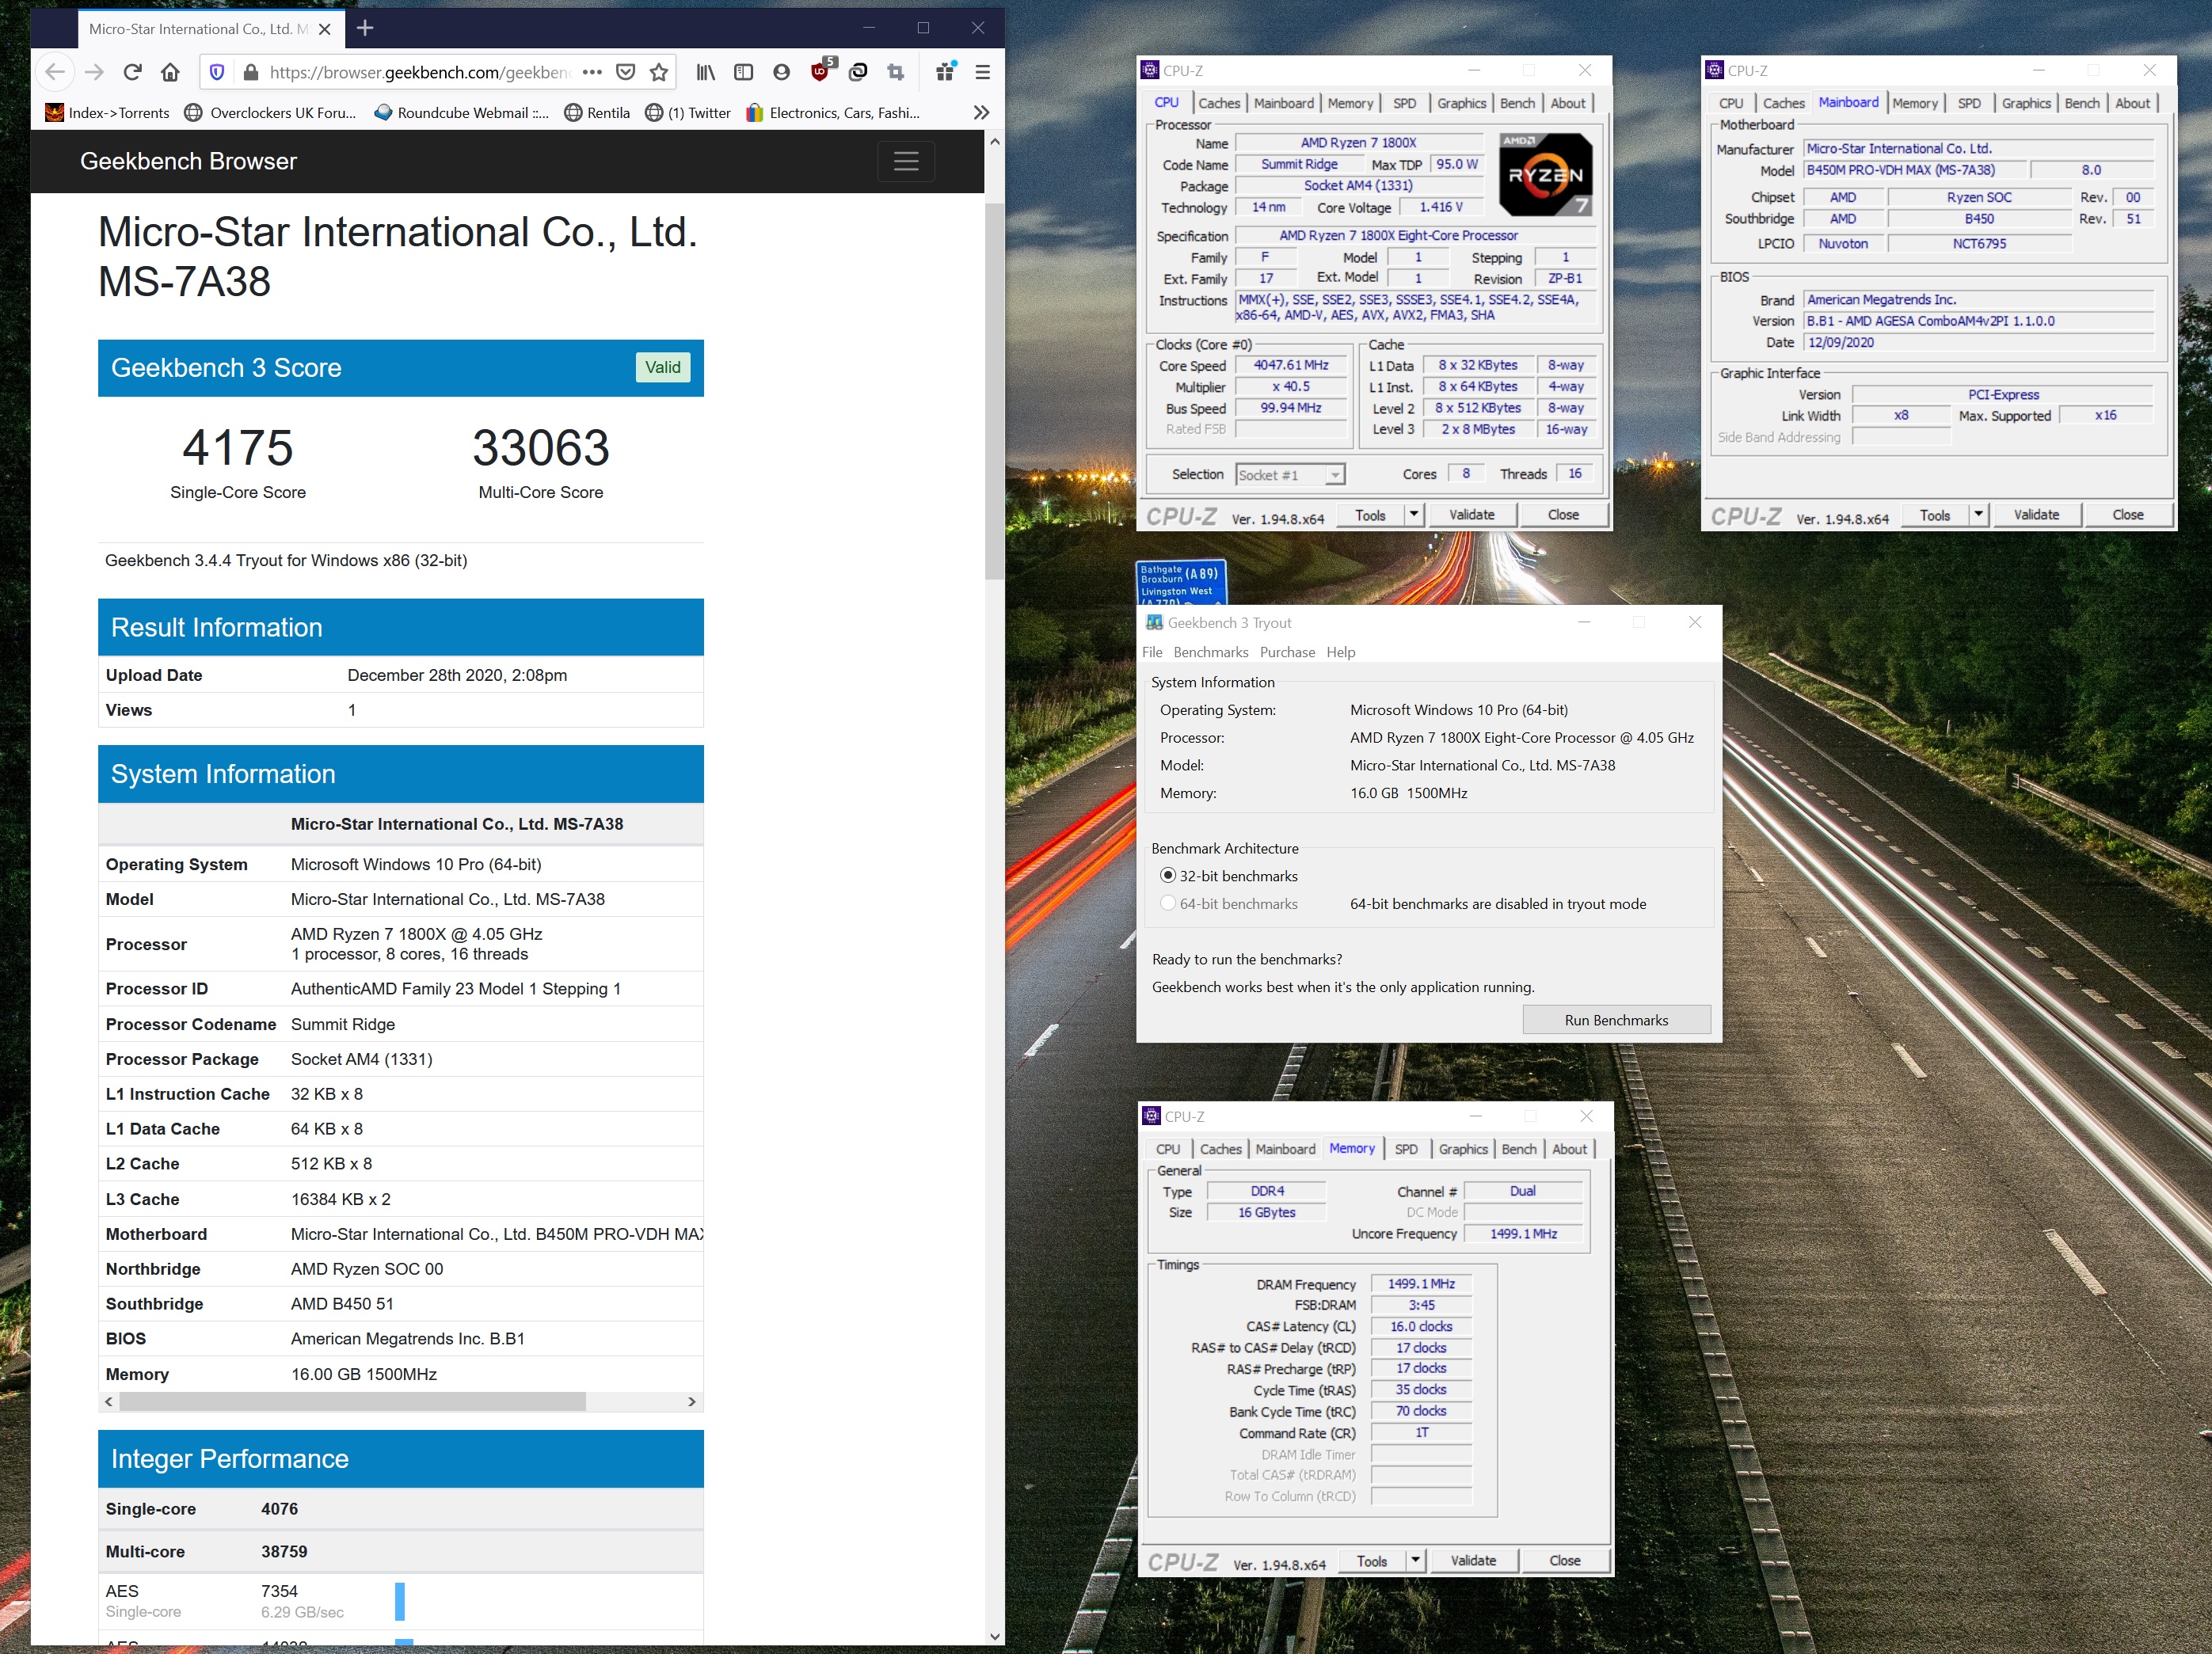Open Roundcube Webmail bookmark
This screenshot has width=2212, height=1654.
pyautogui.click(x=461, y=113)
